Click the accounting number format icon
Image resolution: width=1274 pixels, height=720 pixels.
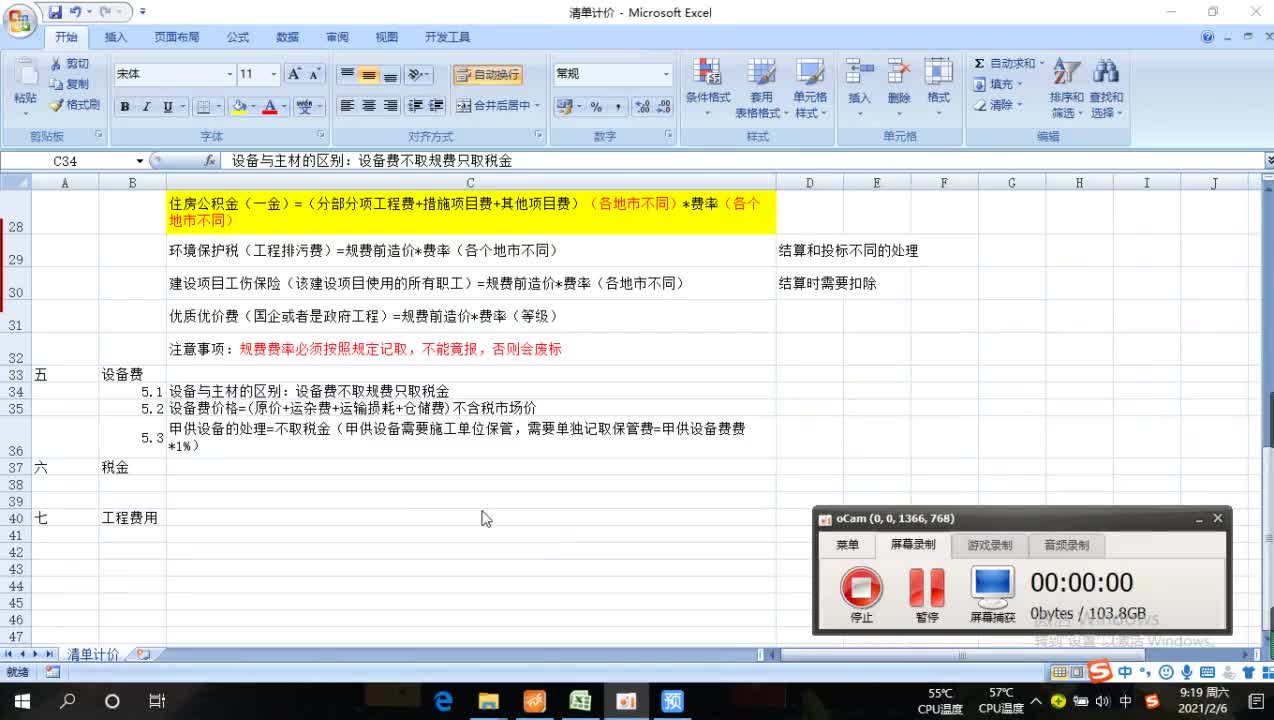565,107
